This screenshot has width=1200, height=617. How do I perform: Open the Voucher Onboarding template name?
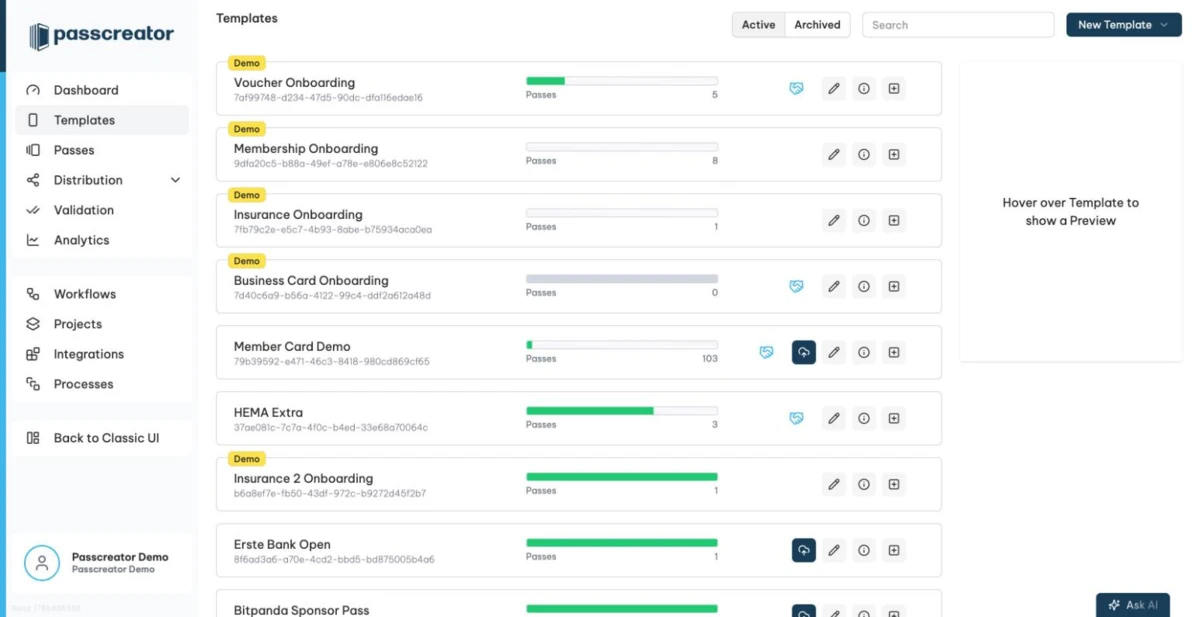pos(294,83)
